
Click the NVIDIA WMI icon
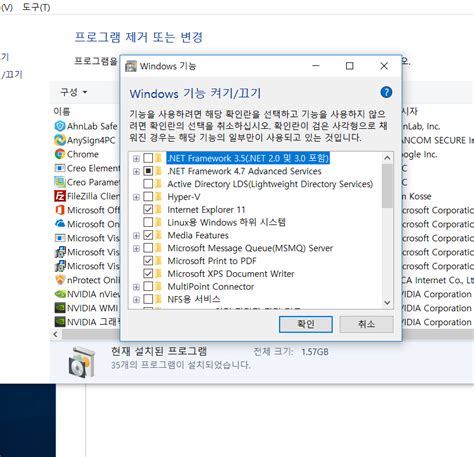(x=60, y=308)
